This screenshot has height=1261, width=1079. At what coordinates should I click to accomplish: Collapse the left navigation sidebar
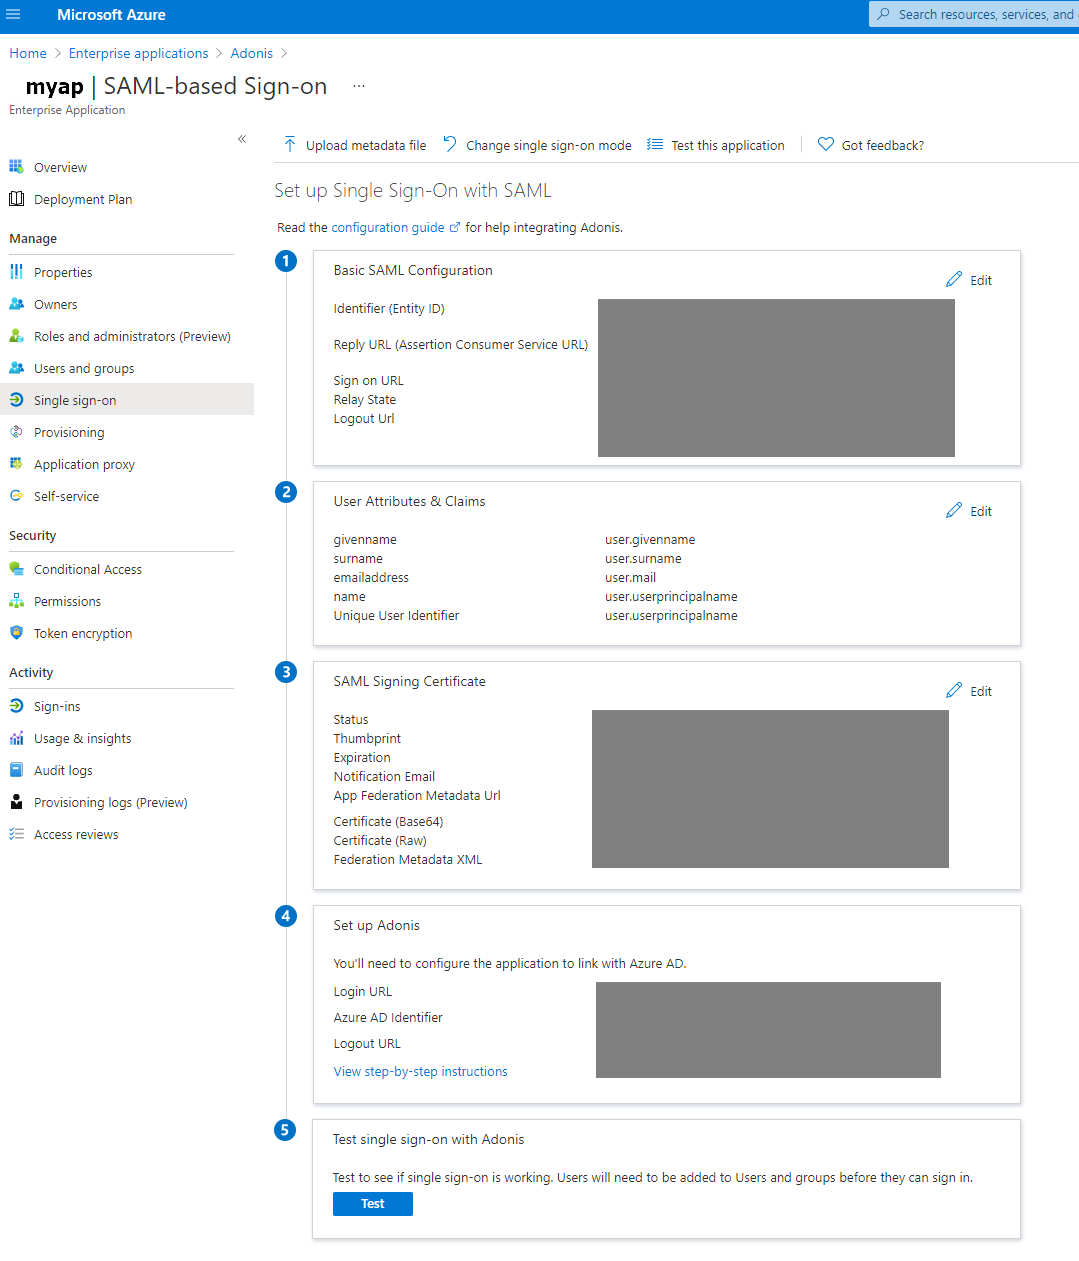tap(241, 139)
